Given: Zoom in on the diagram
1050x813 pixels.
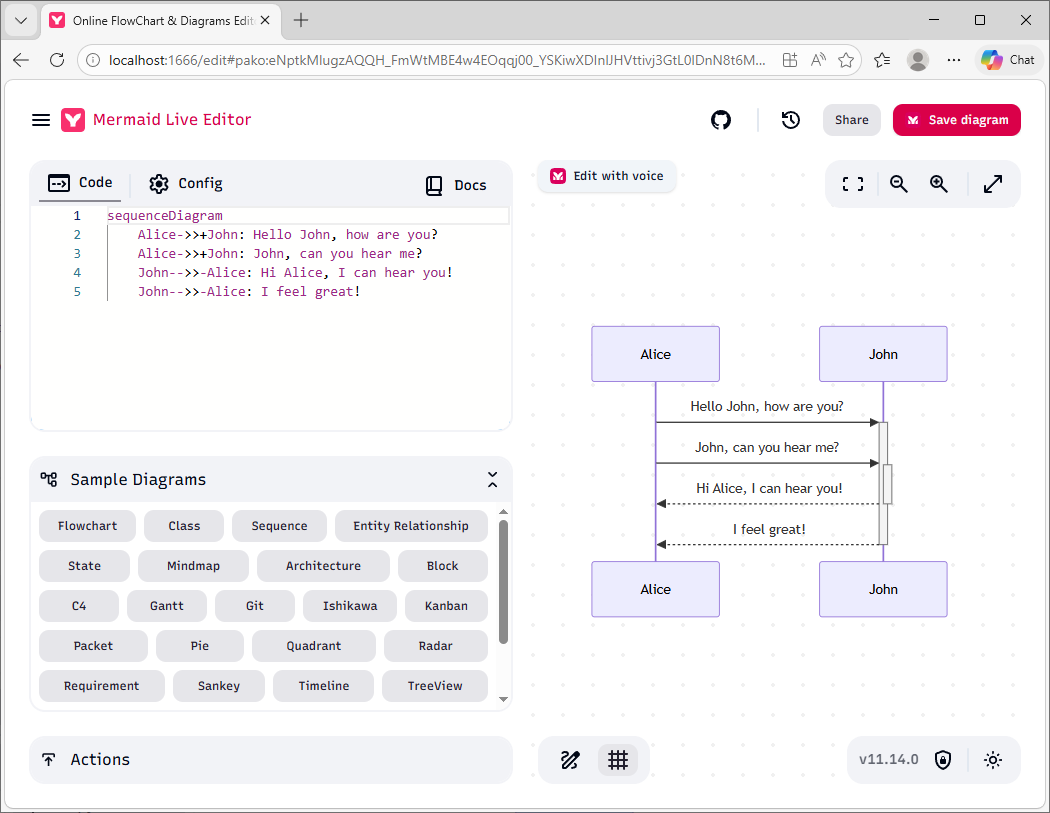Looking at the screenshot, I should (x=938, y=184).
